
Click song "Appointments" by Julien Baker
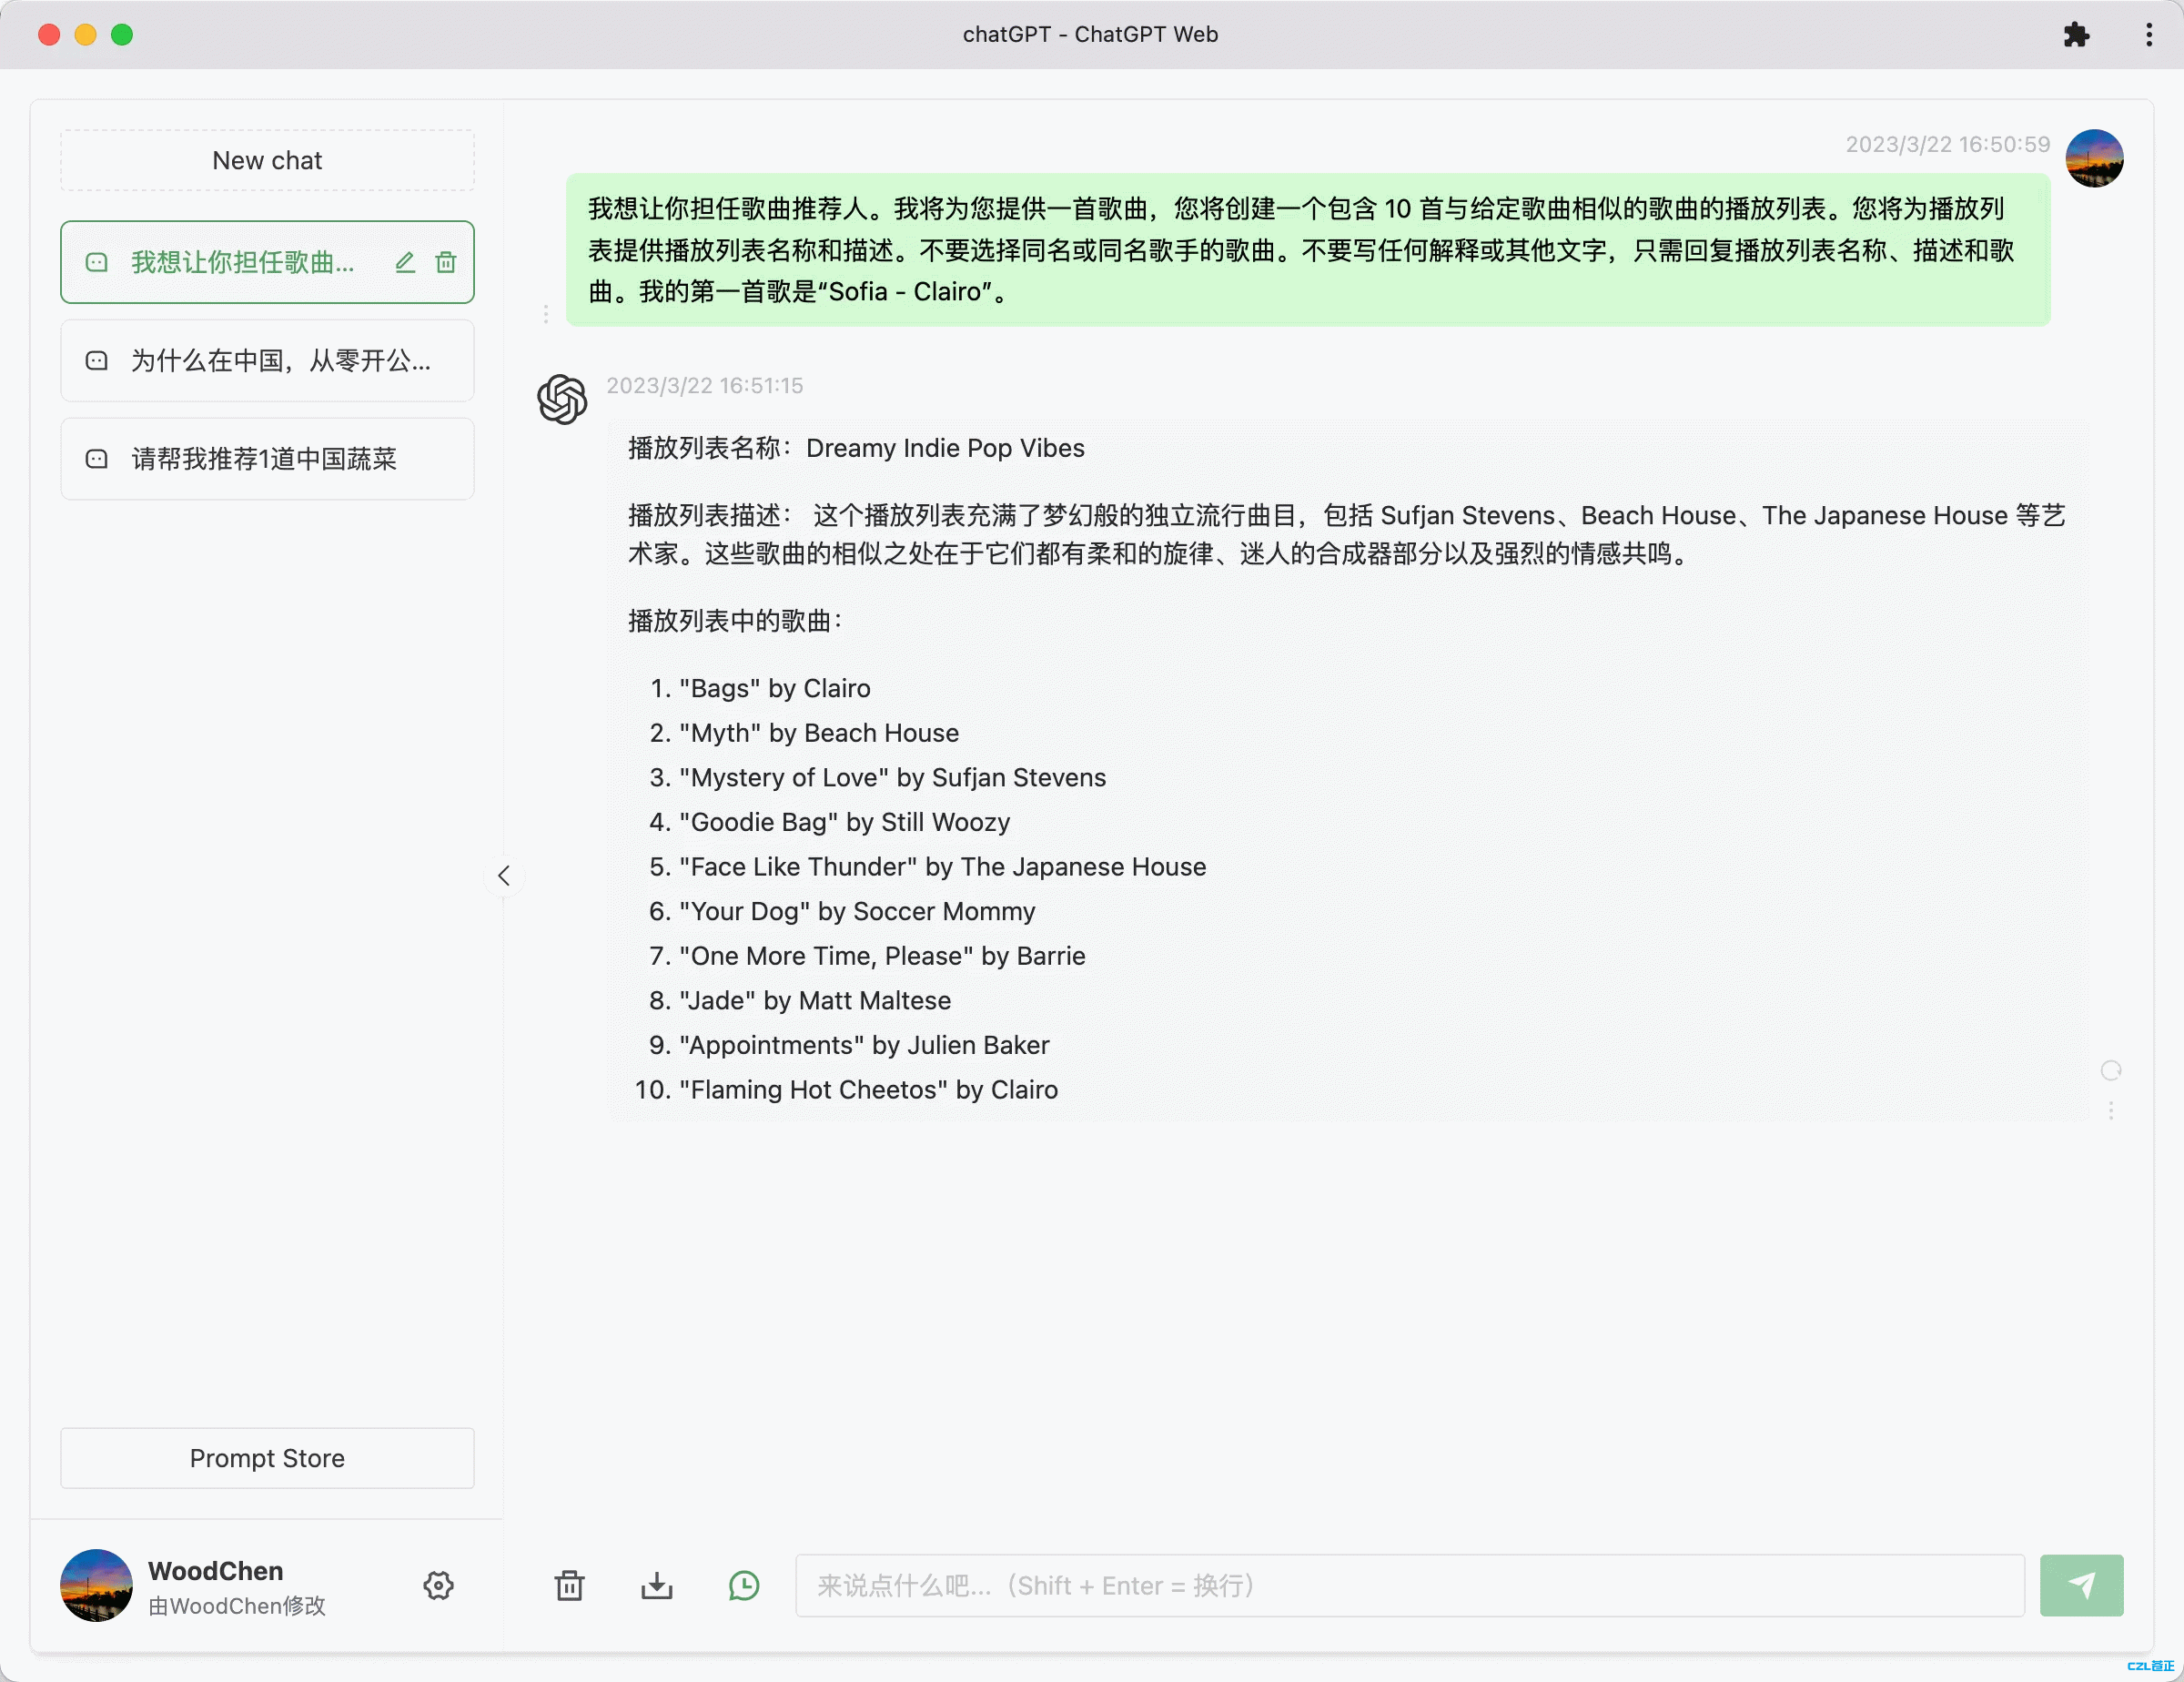click(x=864, y=1045)
